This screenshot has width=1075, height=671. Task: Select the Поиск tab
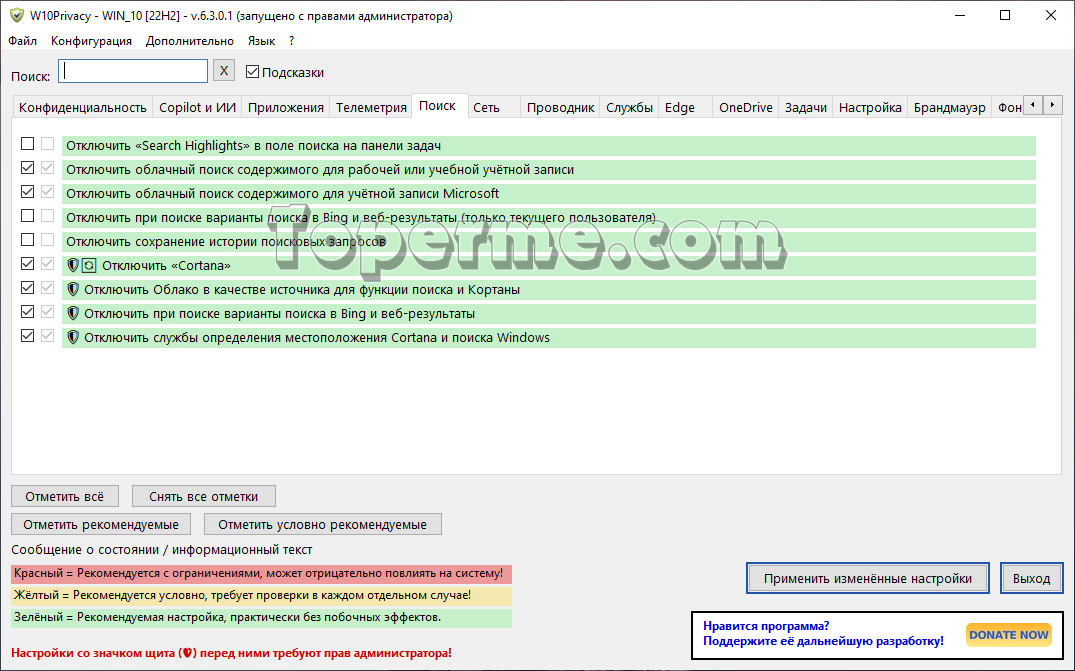pos(437,106)
